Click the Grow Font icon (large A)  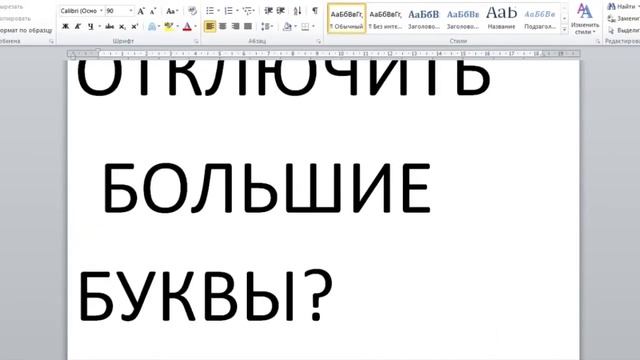click(x=141, y=11)
